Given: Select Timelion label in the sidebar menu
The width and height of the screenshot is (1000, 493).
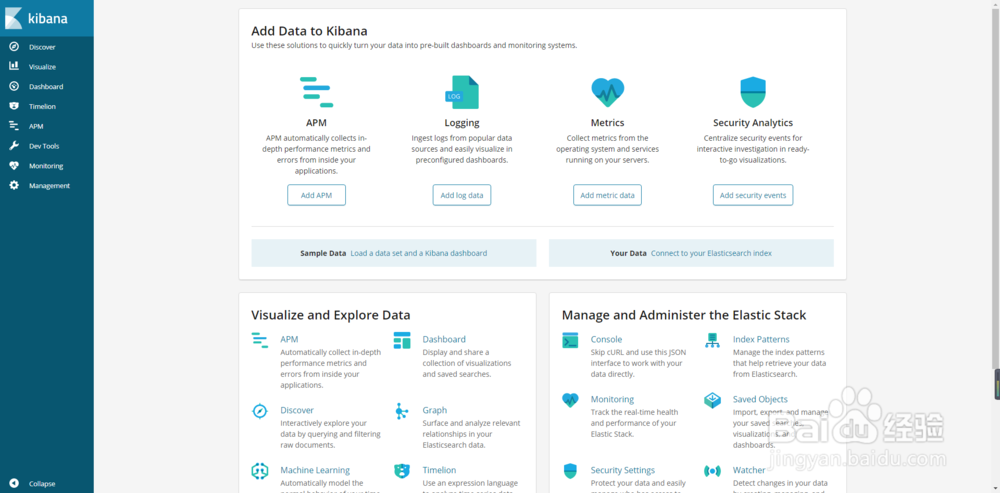Looking at the screenshot, I should click(x=42, y=107).
